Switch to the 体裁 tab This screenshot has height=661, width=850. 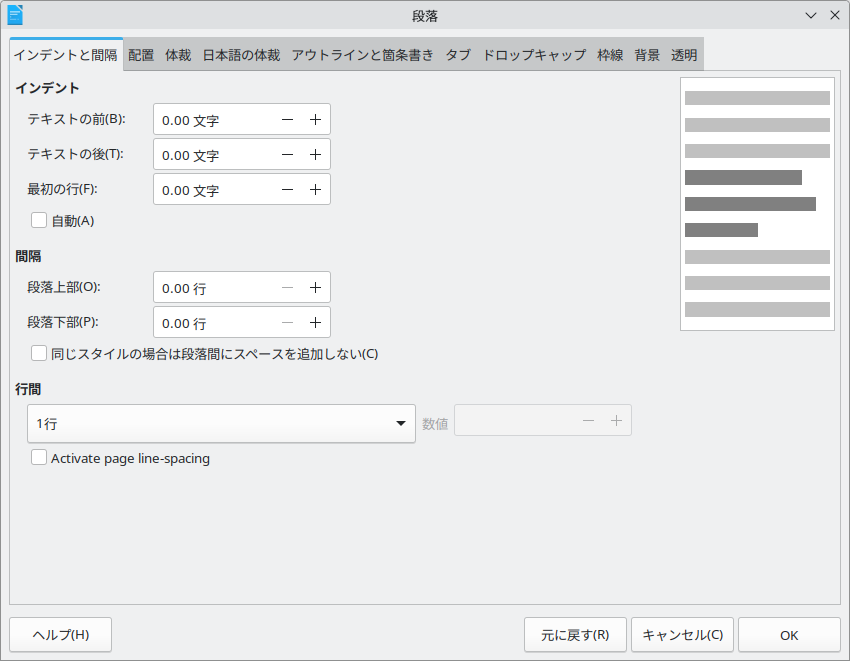178,55
